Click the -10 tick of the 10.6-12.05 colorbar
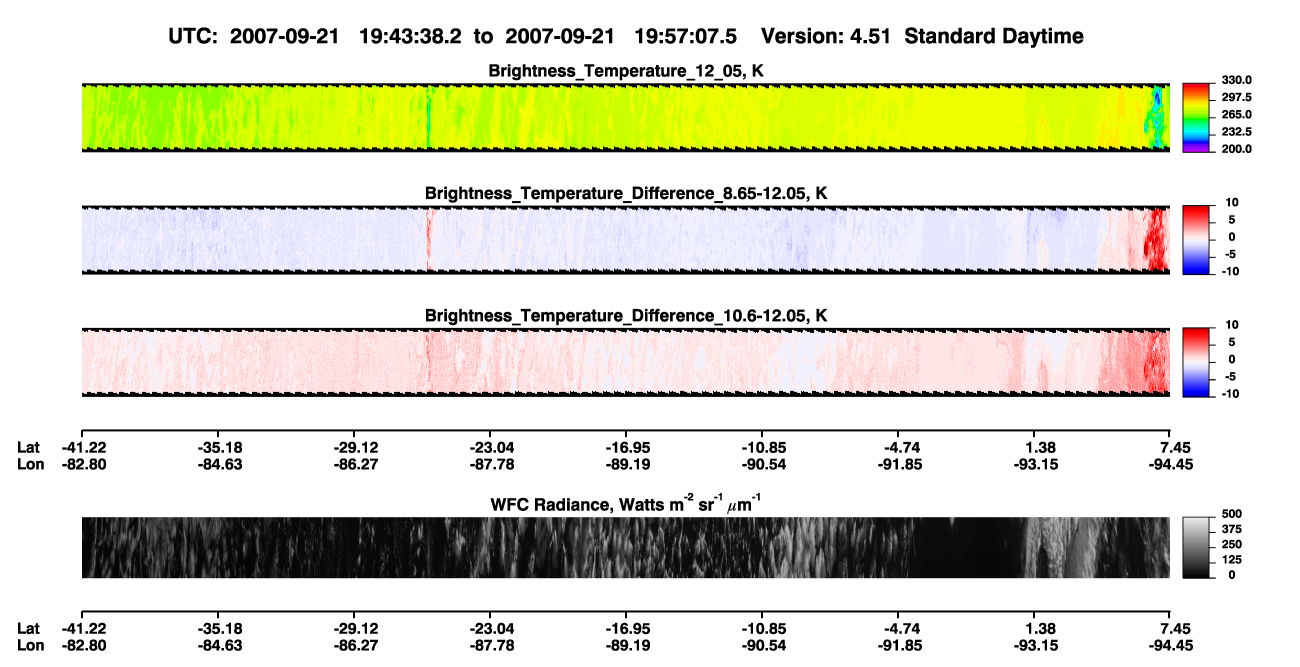This screenshot has height=667, width=1300. coord(1231,394)
